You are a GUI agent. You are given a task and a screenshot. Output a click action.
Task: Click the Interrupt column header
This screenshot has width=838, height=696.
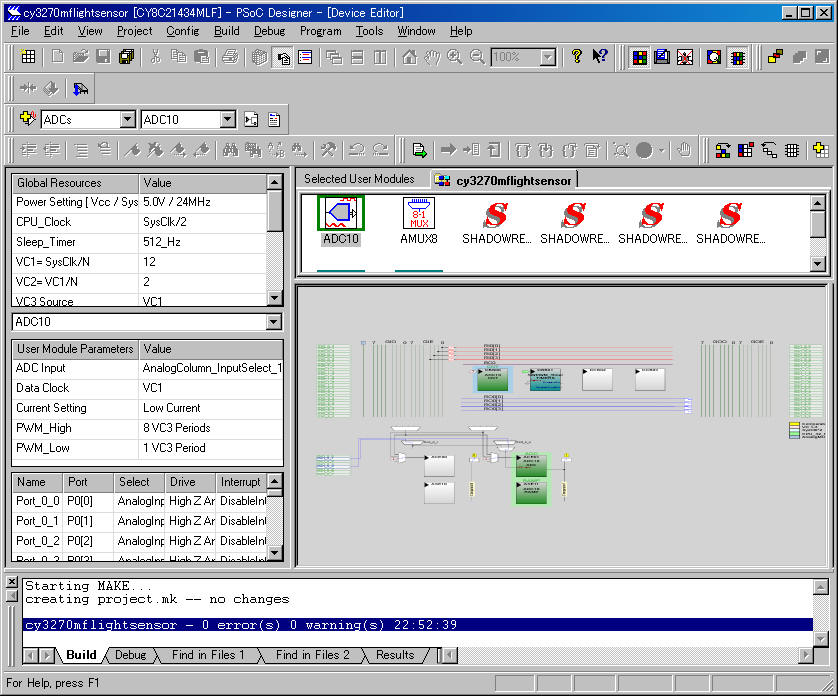241,482
